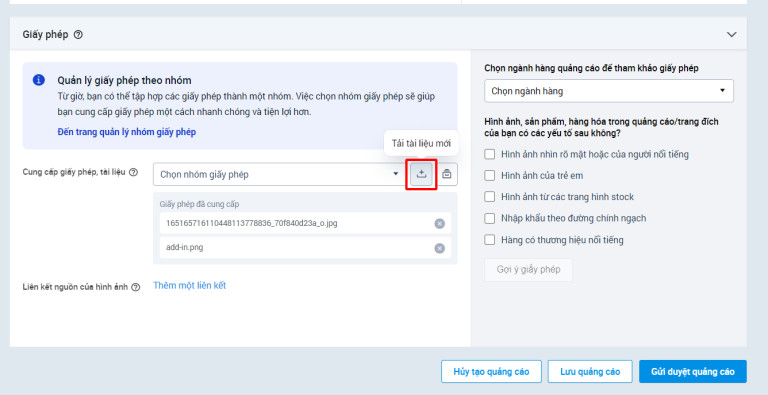Image resolution: width=768 pixels, height=395 pixels.
Task: Select the add-in.png file name
Action: (x=185, y=247)
